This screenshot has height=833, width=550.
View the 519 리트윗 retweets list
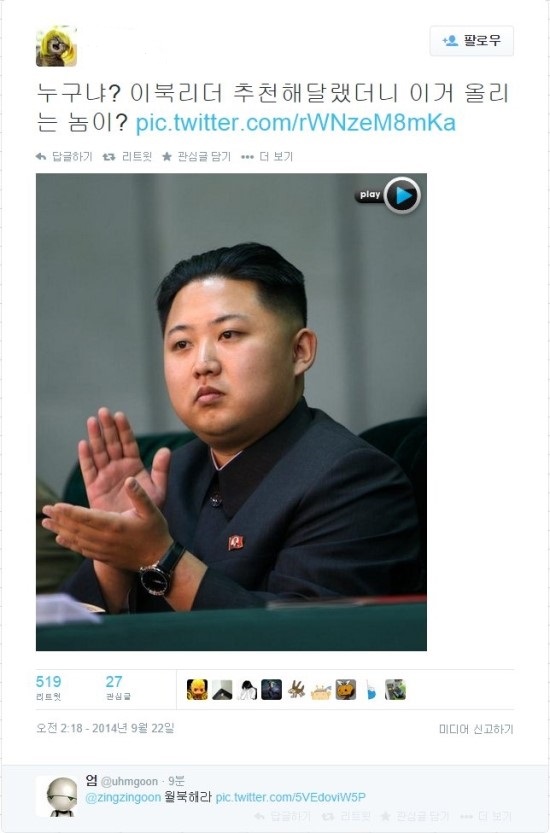(48, 688)
